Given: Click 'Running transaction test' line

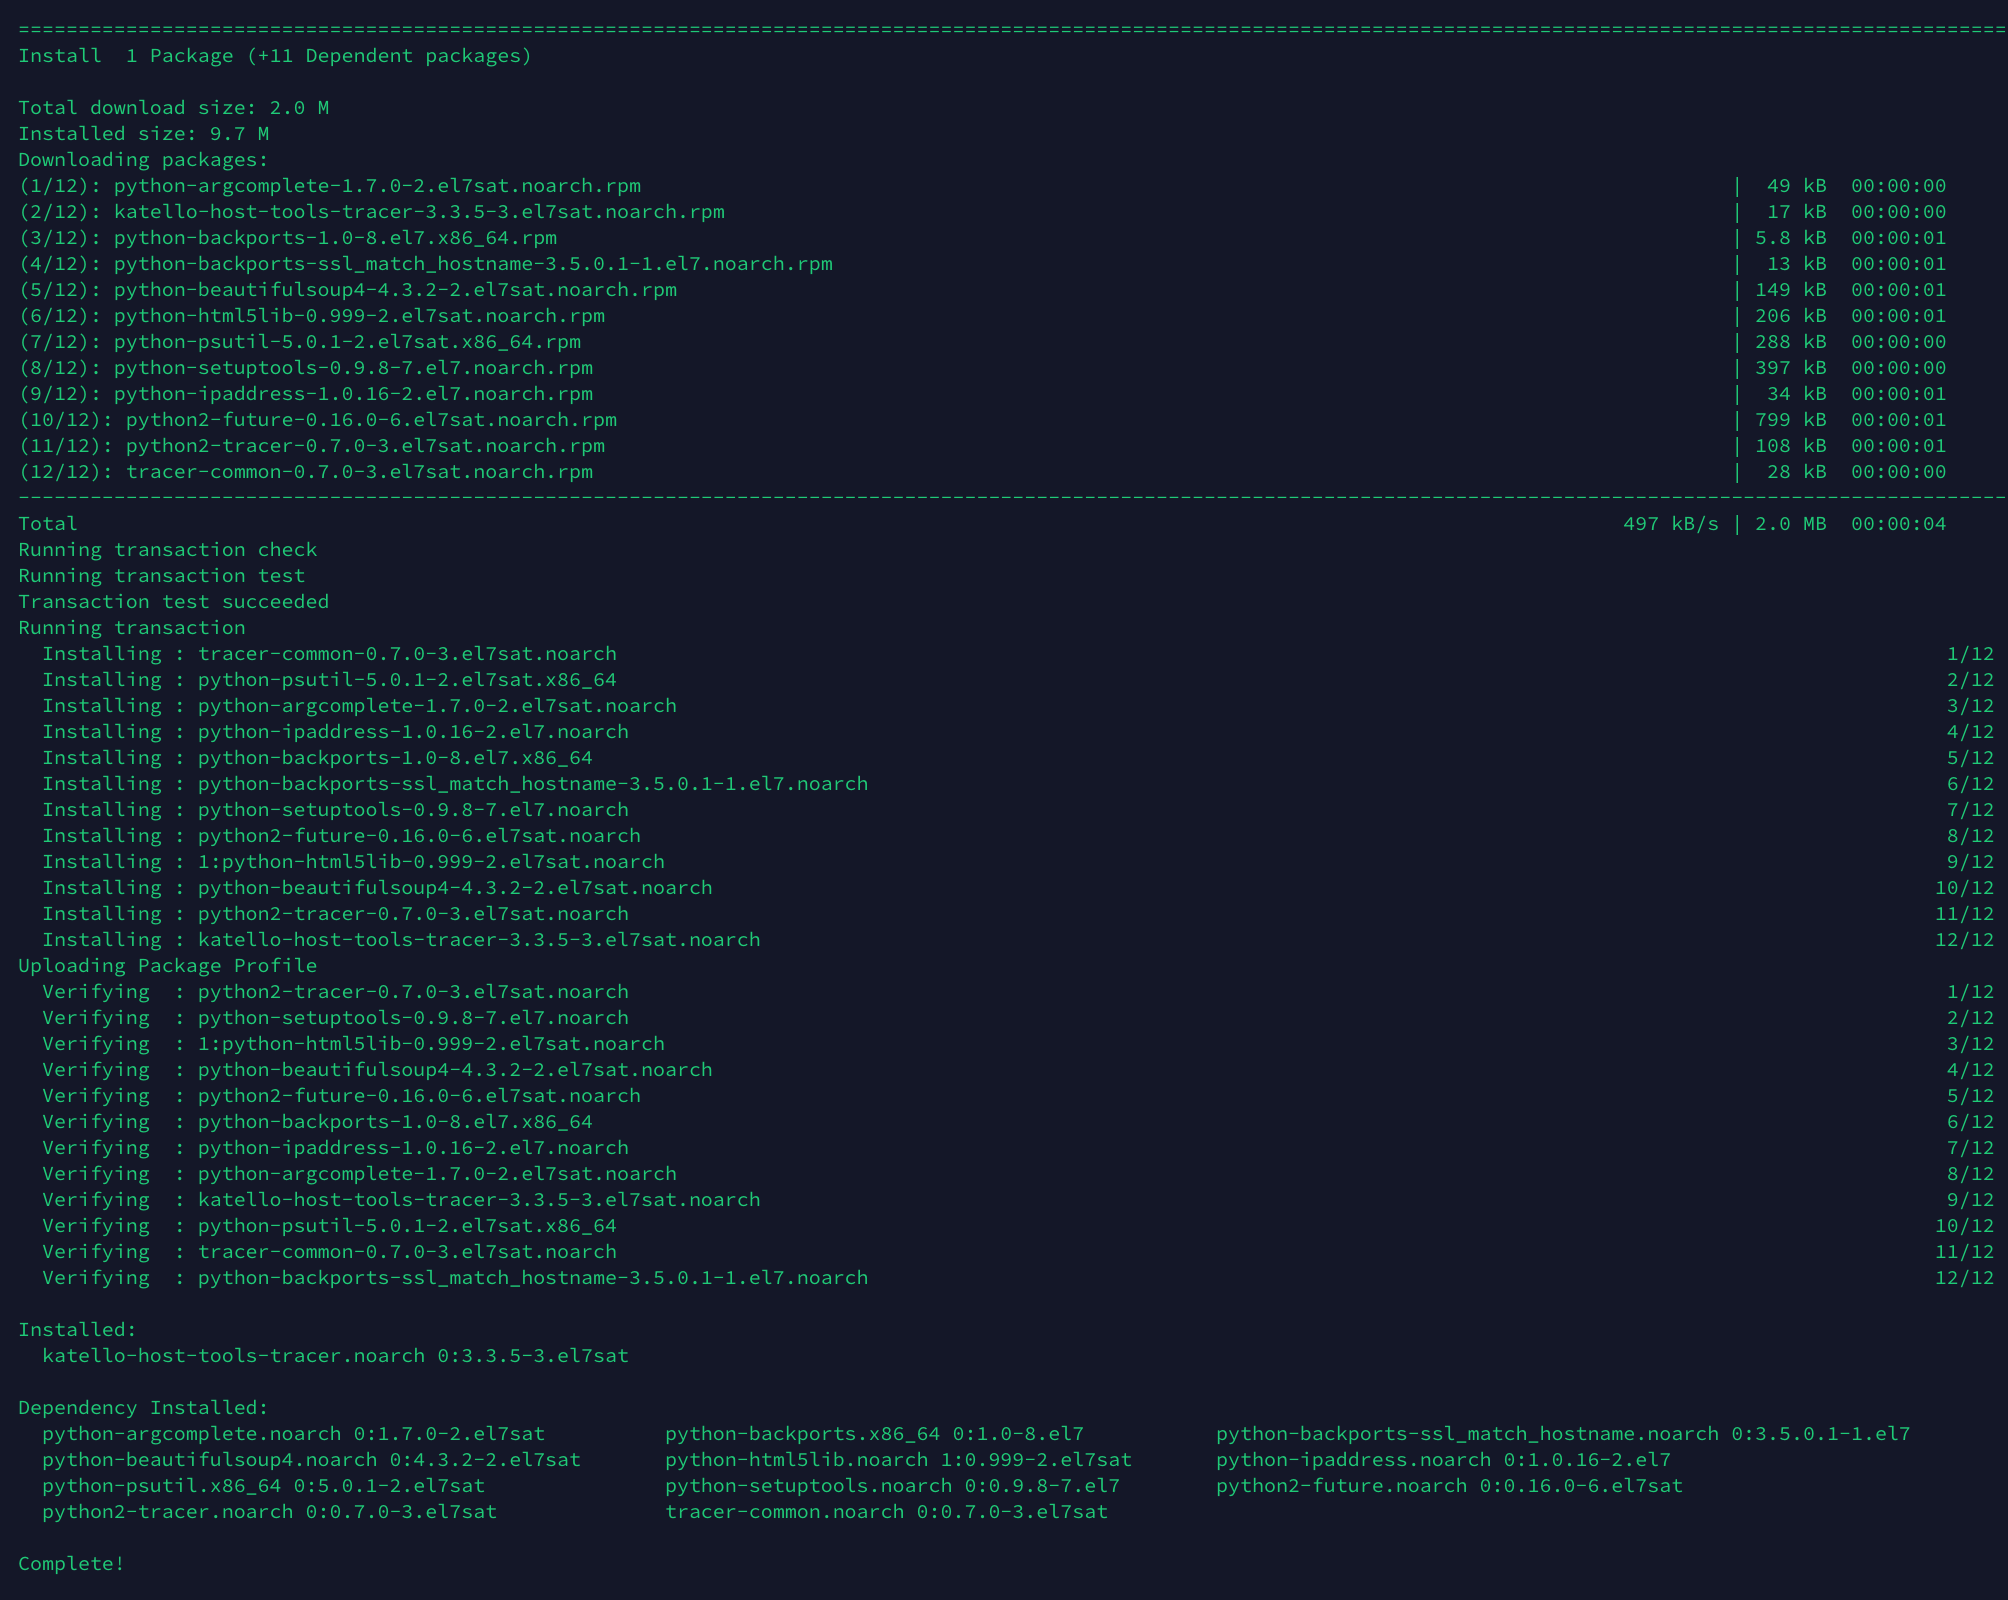Looking at the screenshot, I should click(161, 576).
